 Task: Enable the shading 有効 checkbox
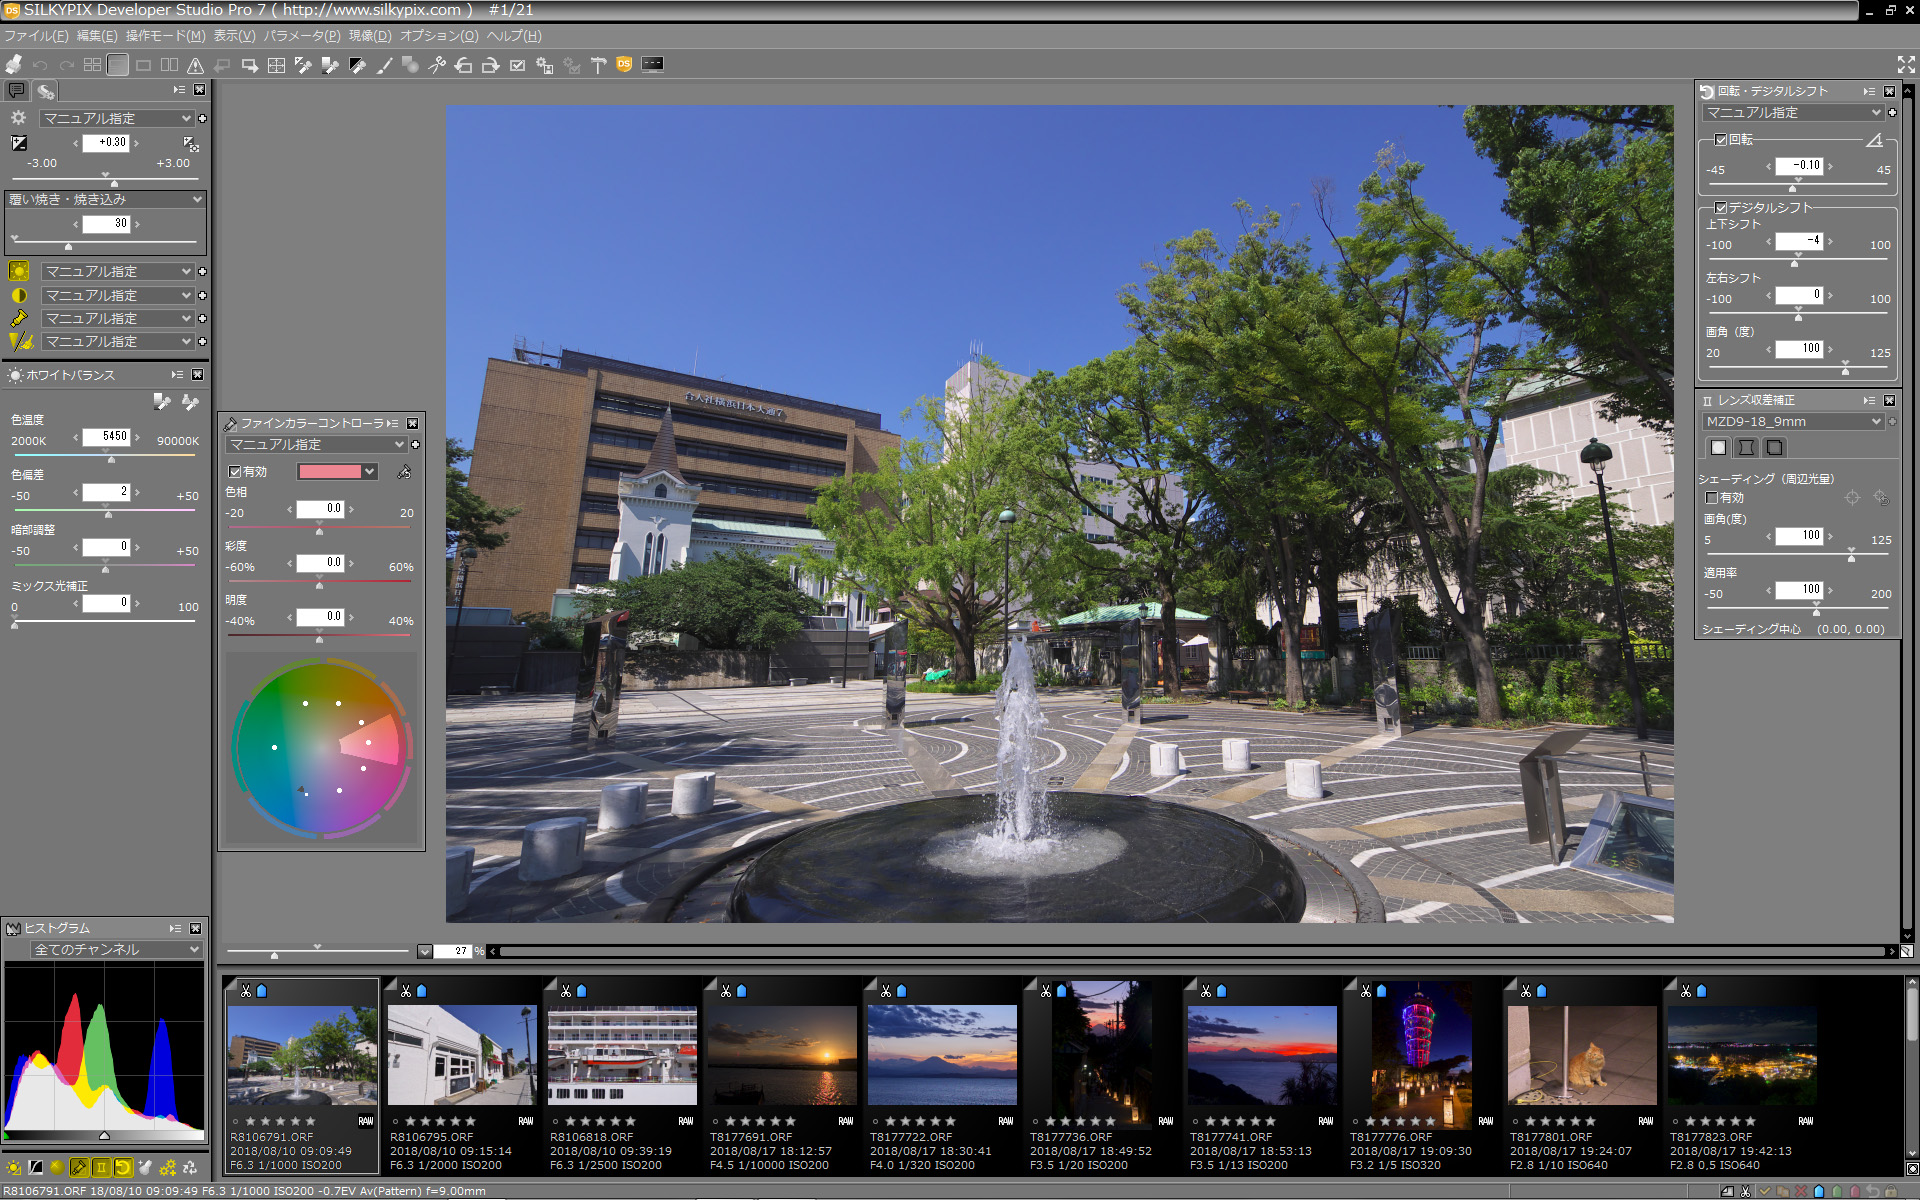coord(1711,497)
